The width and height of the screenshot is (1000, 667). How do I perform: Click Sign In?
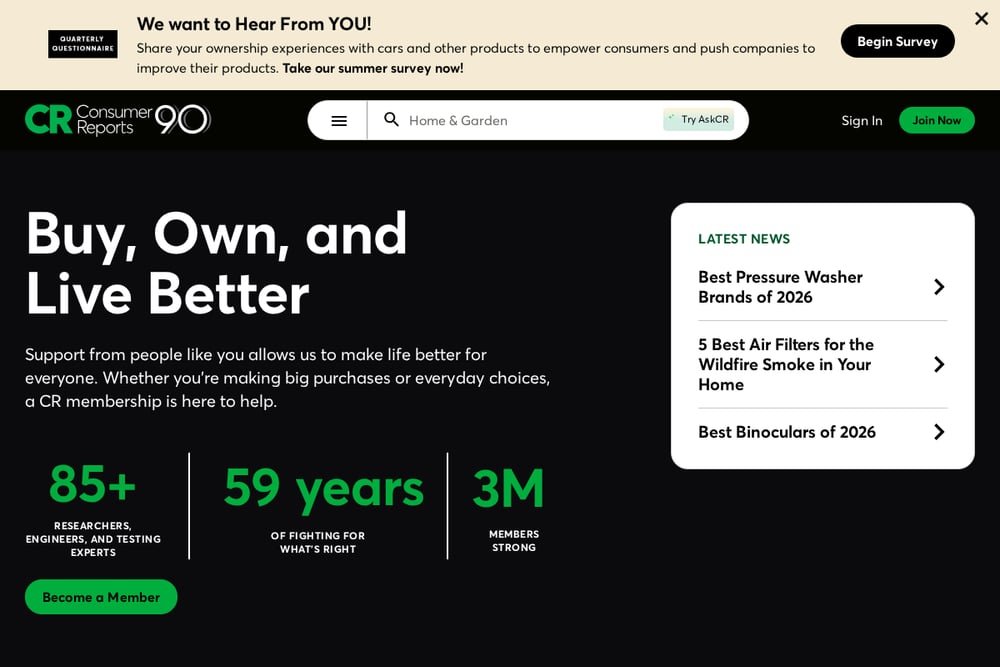(x=862, y=121)
